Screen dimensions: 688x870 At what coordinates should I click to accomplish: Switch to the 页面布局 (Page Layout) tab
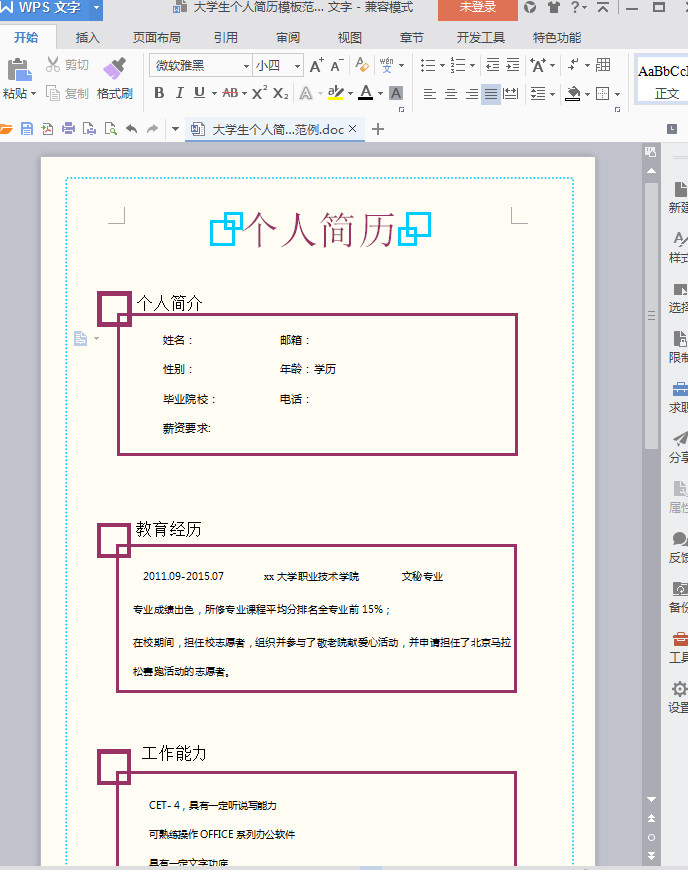click(157, 38)
